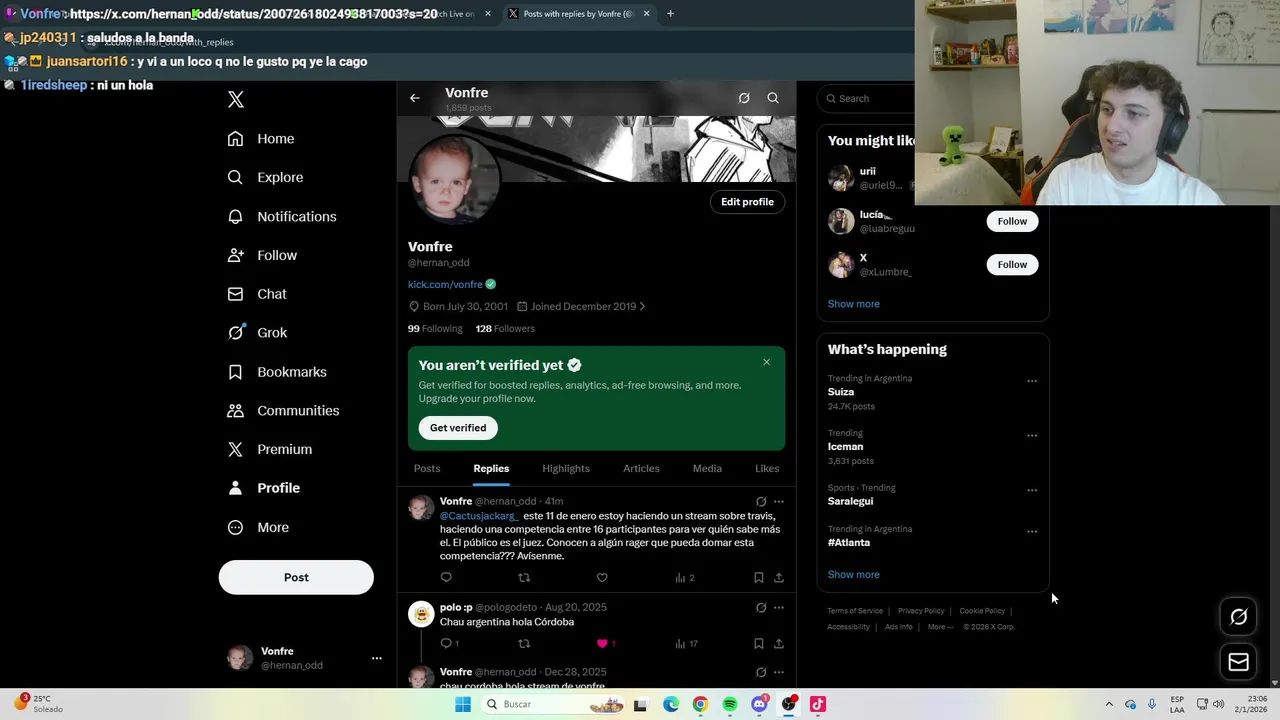Open more options for Iceman trend

(x=1032, y=436)
